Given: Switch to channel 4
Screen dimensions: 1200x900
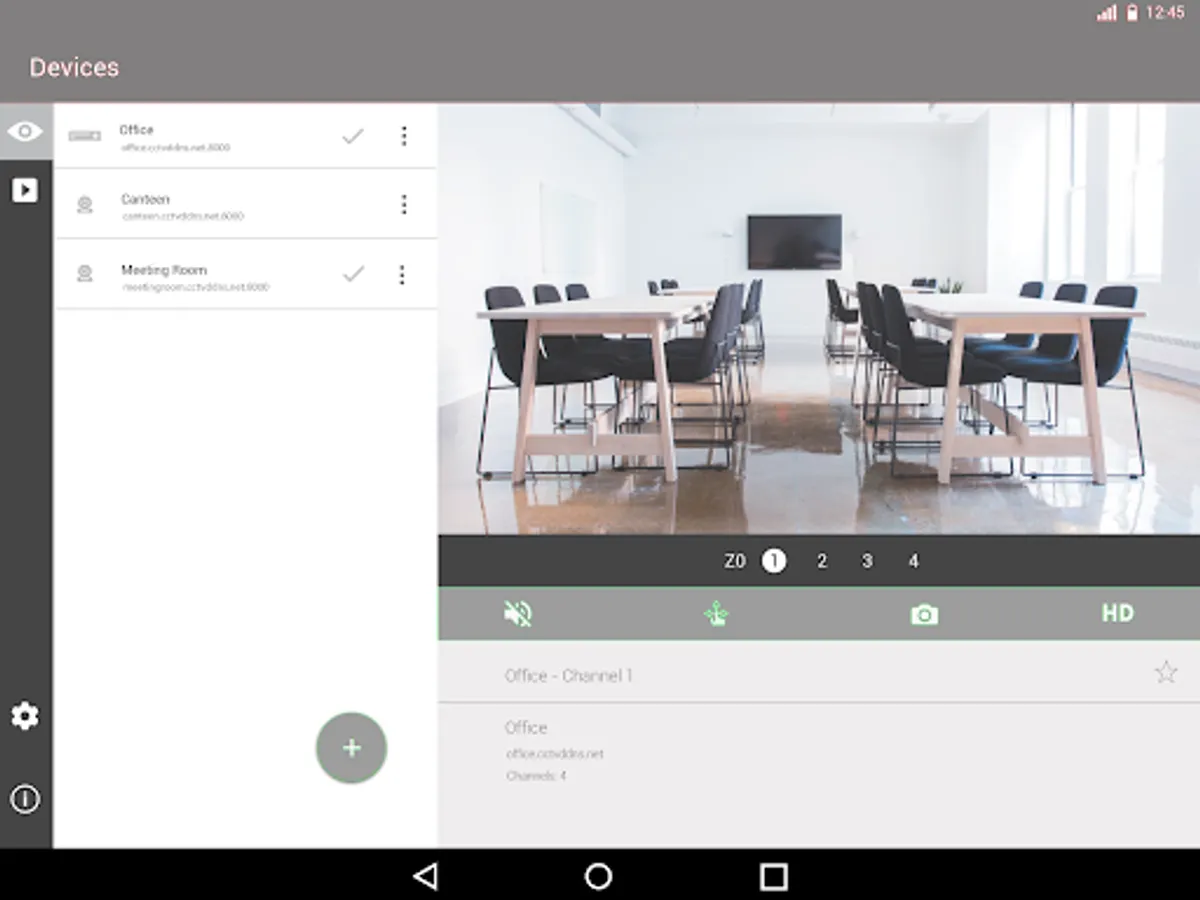Looking at the screenshot, I should (x=913, y=562).
